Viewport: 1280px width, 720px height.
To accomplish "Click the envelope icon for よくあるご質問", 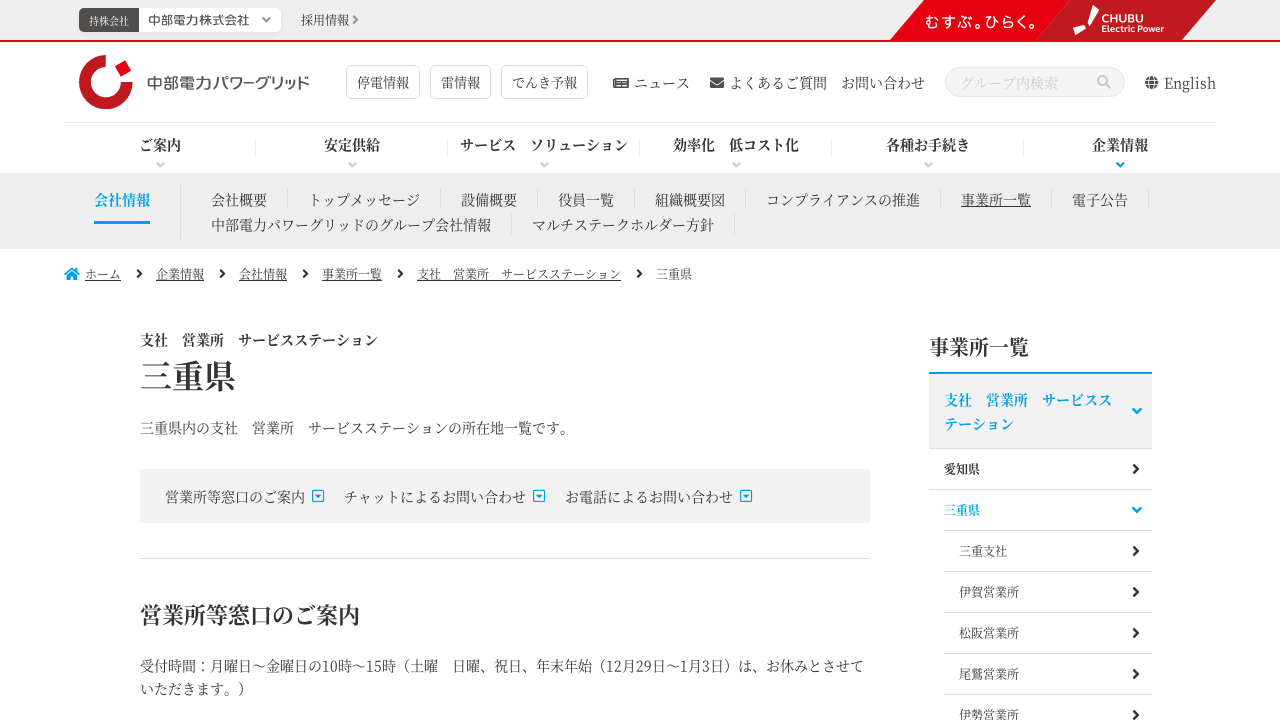I will point(717,83).
